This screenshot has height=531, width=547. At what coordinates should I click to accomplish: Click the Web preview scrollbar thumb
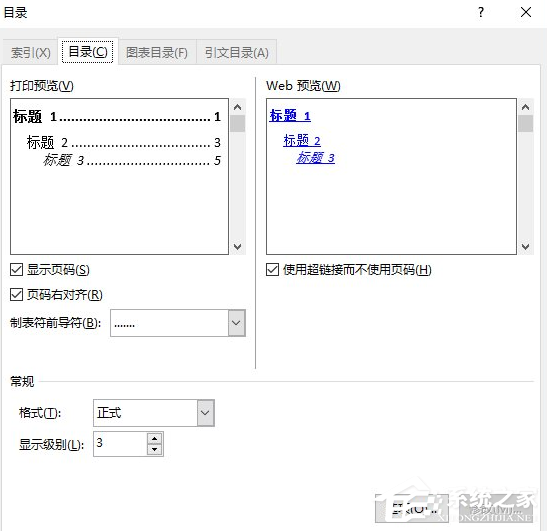coord(525,124)
